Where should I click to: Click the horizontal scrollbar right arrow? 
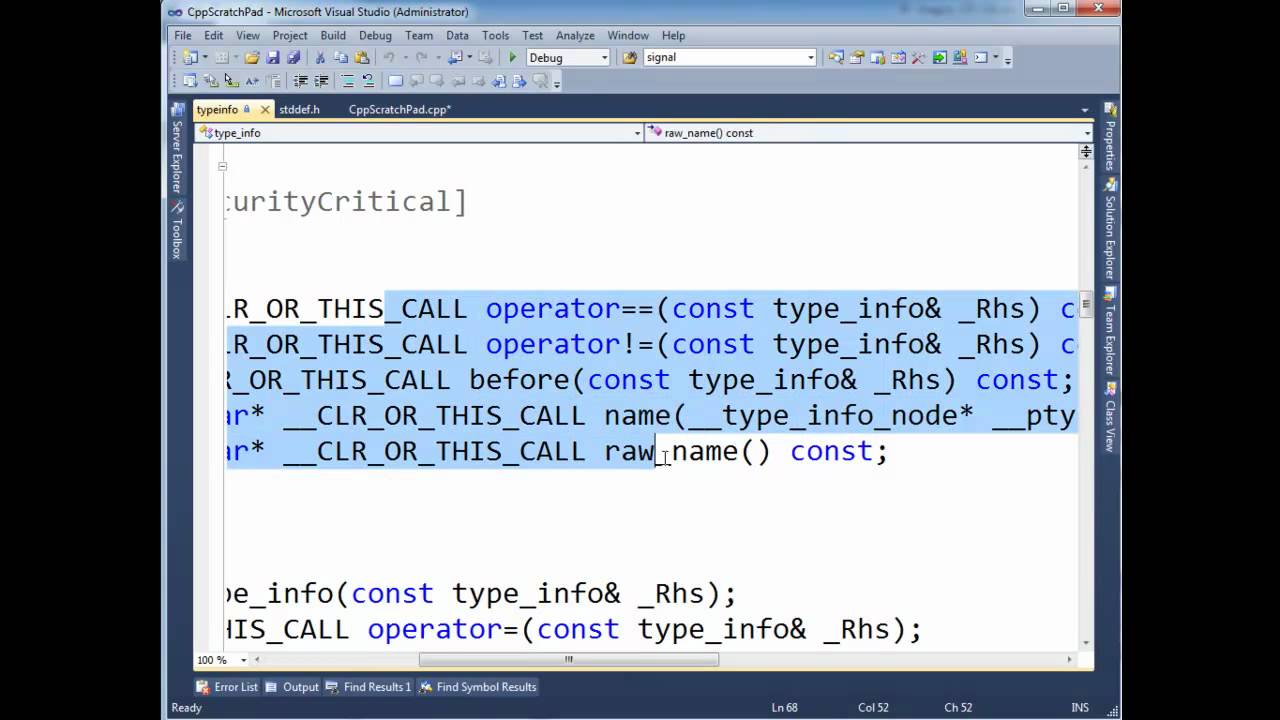coord(1069,660)
